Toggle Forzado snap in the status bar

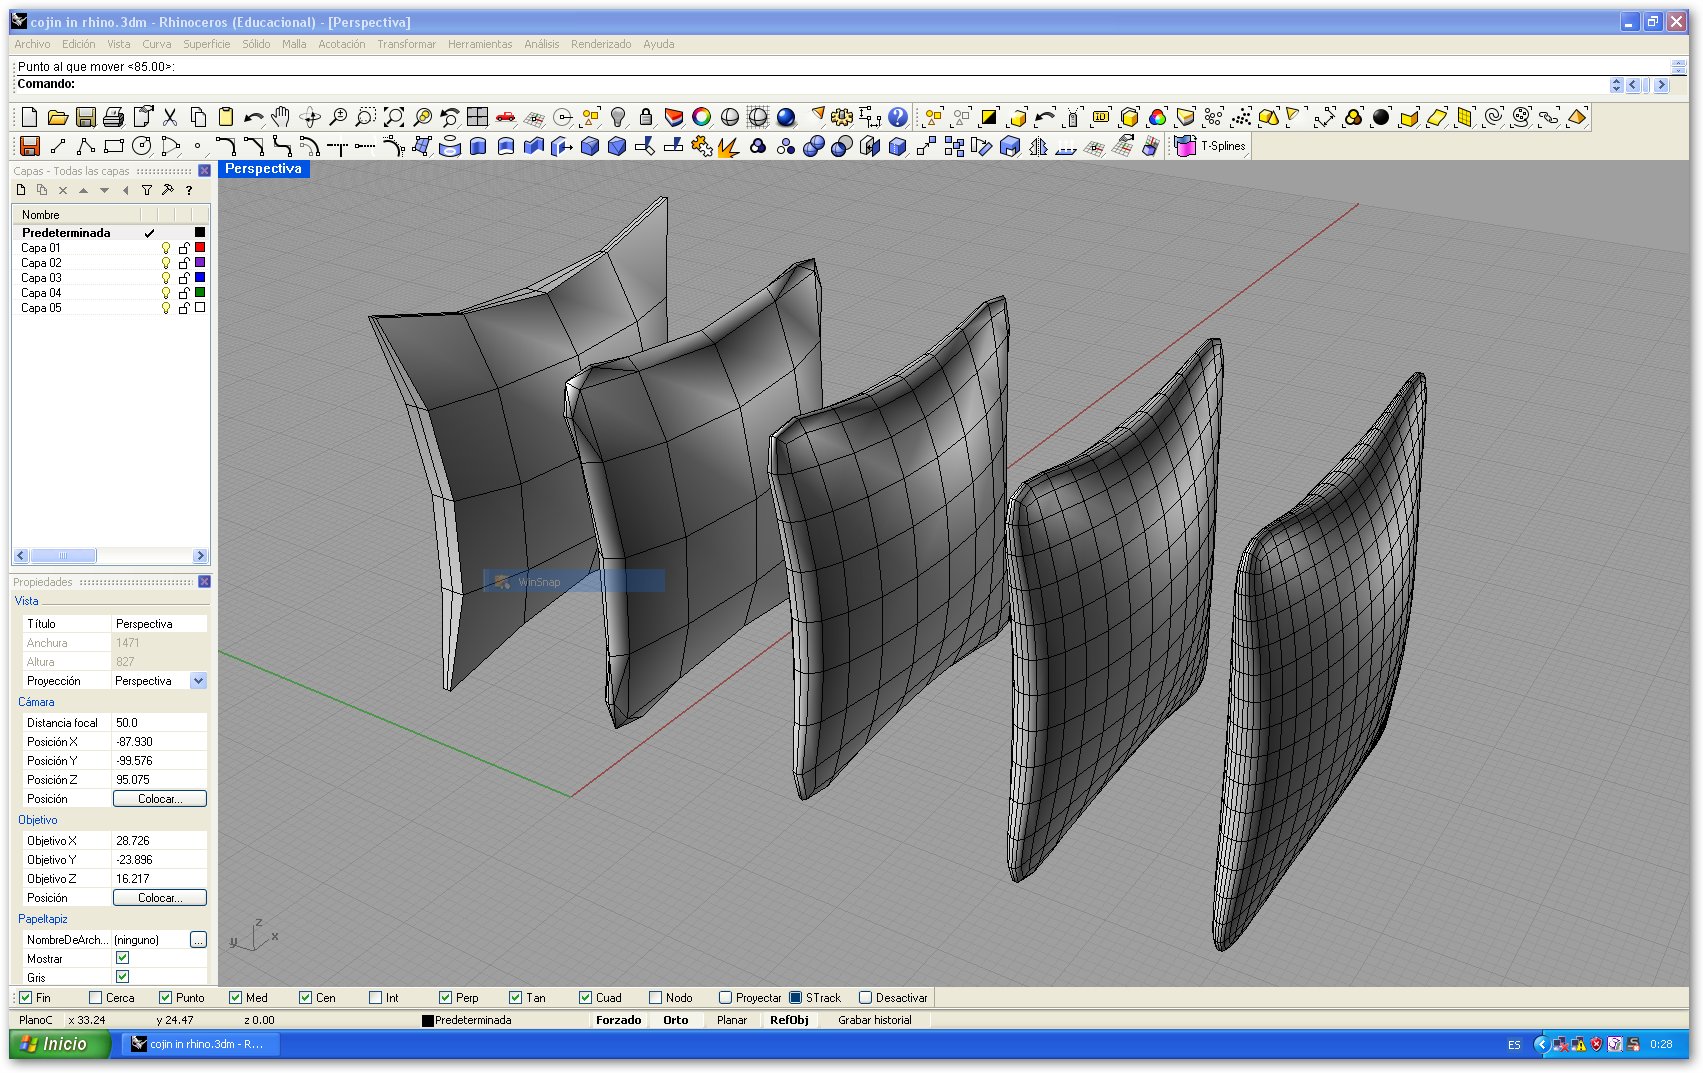point(619,1020)
